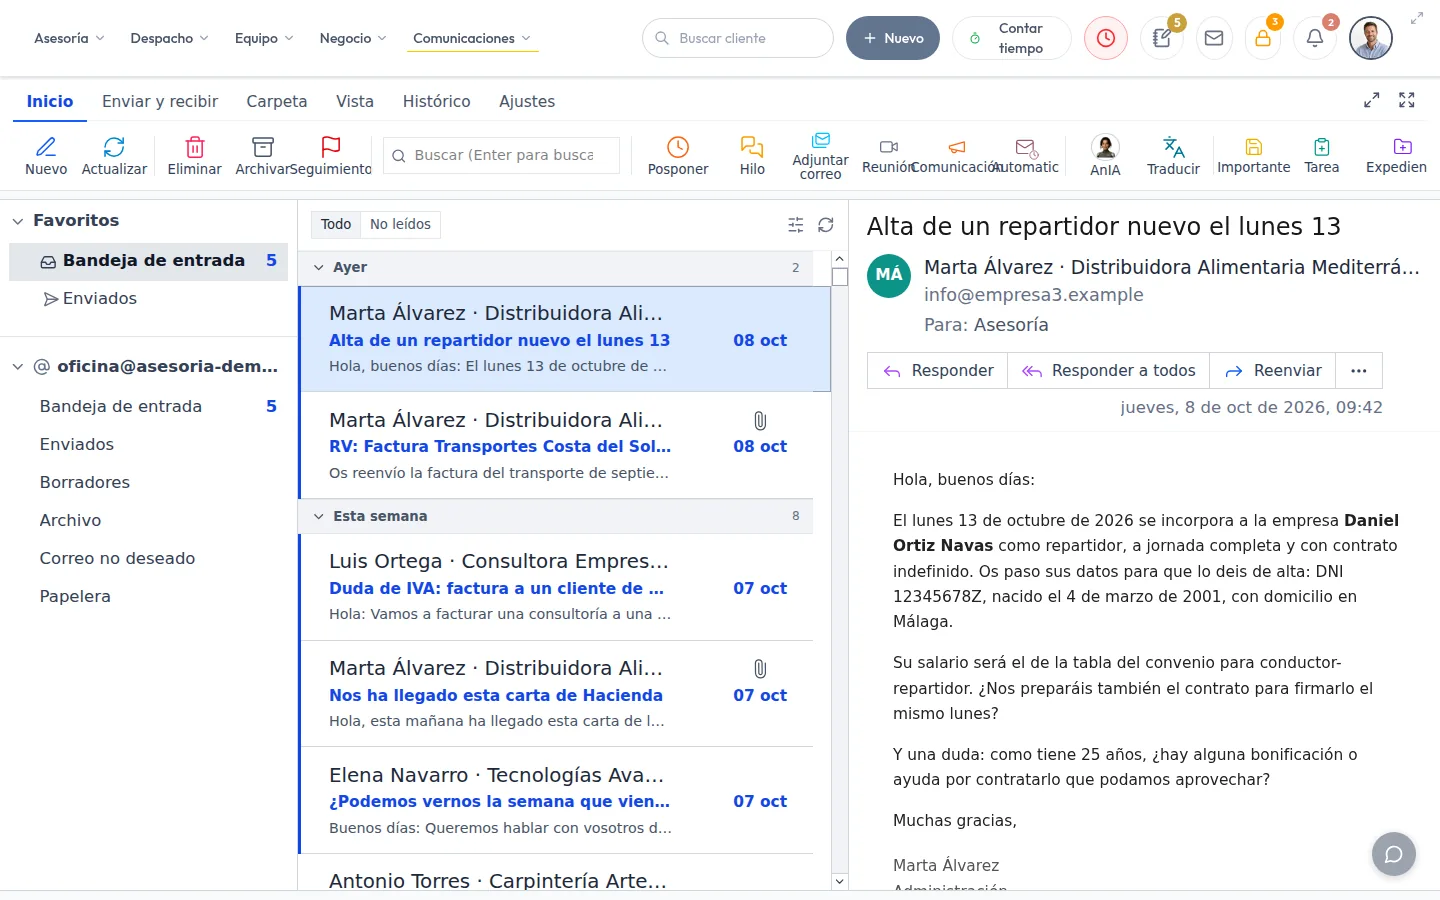
Task: Open notifications bell icon
Action: tap(1315, 38)
